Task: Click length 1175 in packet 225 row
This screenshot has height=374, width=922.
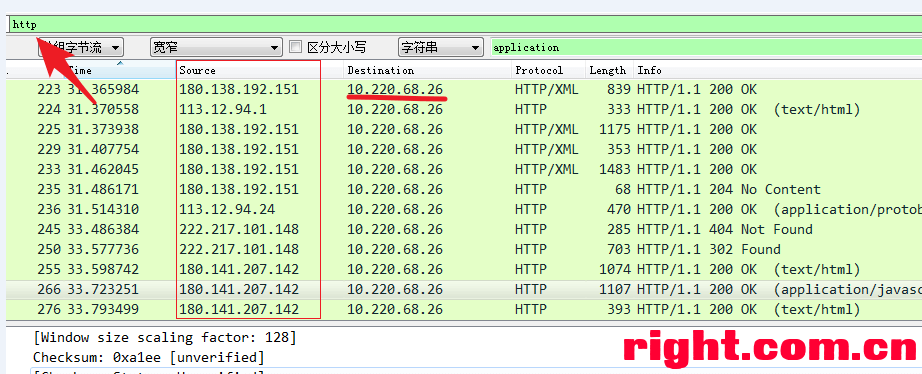Action: click(615, 129)
